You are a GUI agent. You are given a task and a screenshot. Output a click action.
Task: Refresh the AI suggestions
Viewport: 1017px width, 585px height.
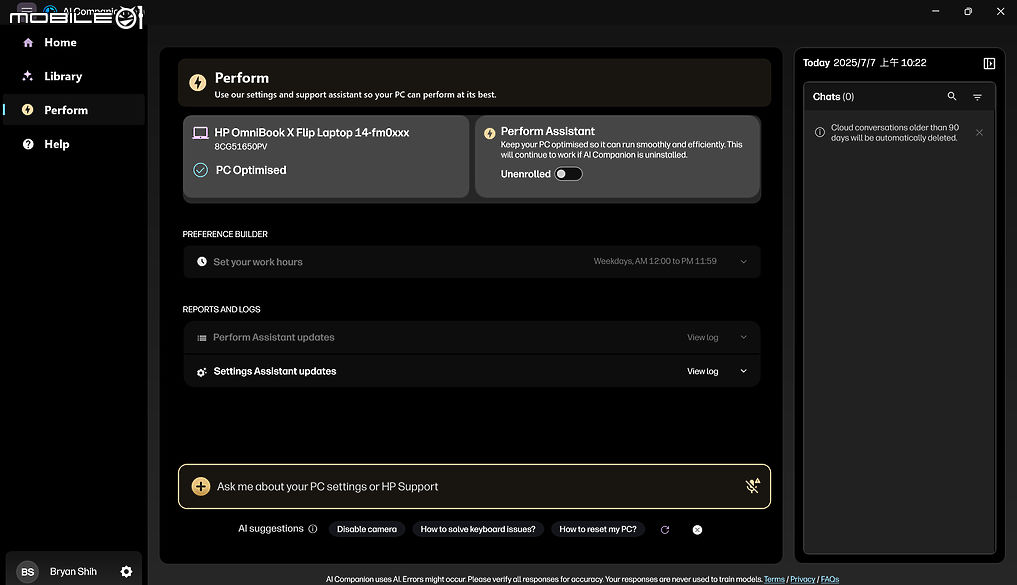pyautogui.click(x=665, y=530)
